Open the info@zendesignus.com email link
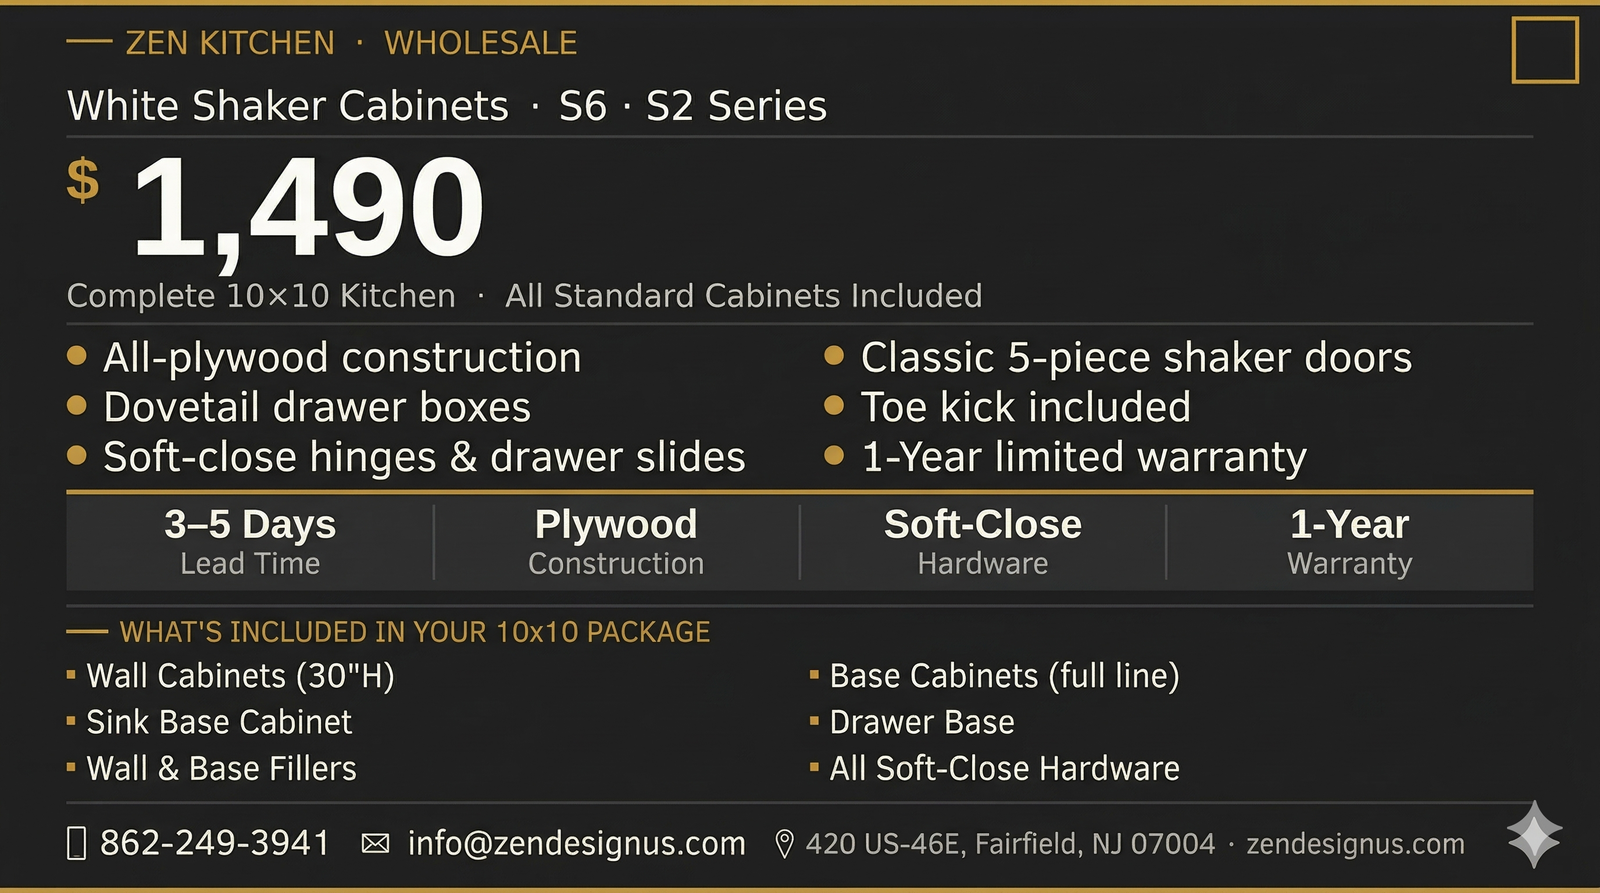This screenshot has height=893, width=1600. [576, 844]
